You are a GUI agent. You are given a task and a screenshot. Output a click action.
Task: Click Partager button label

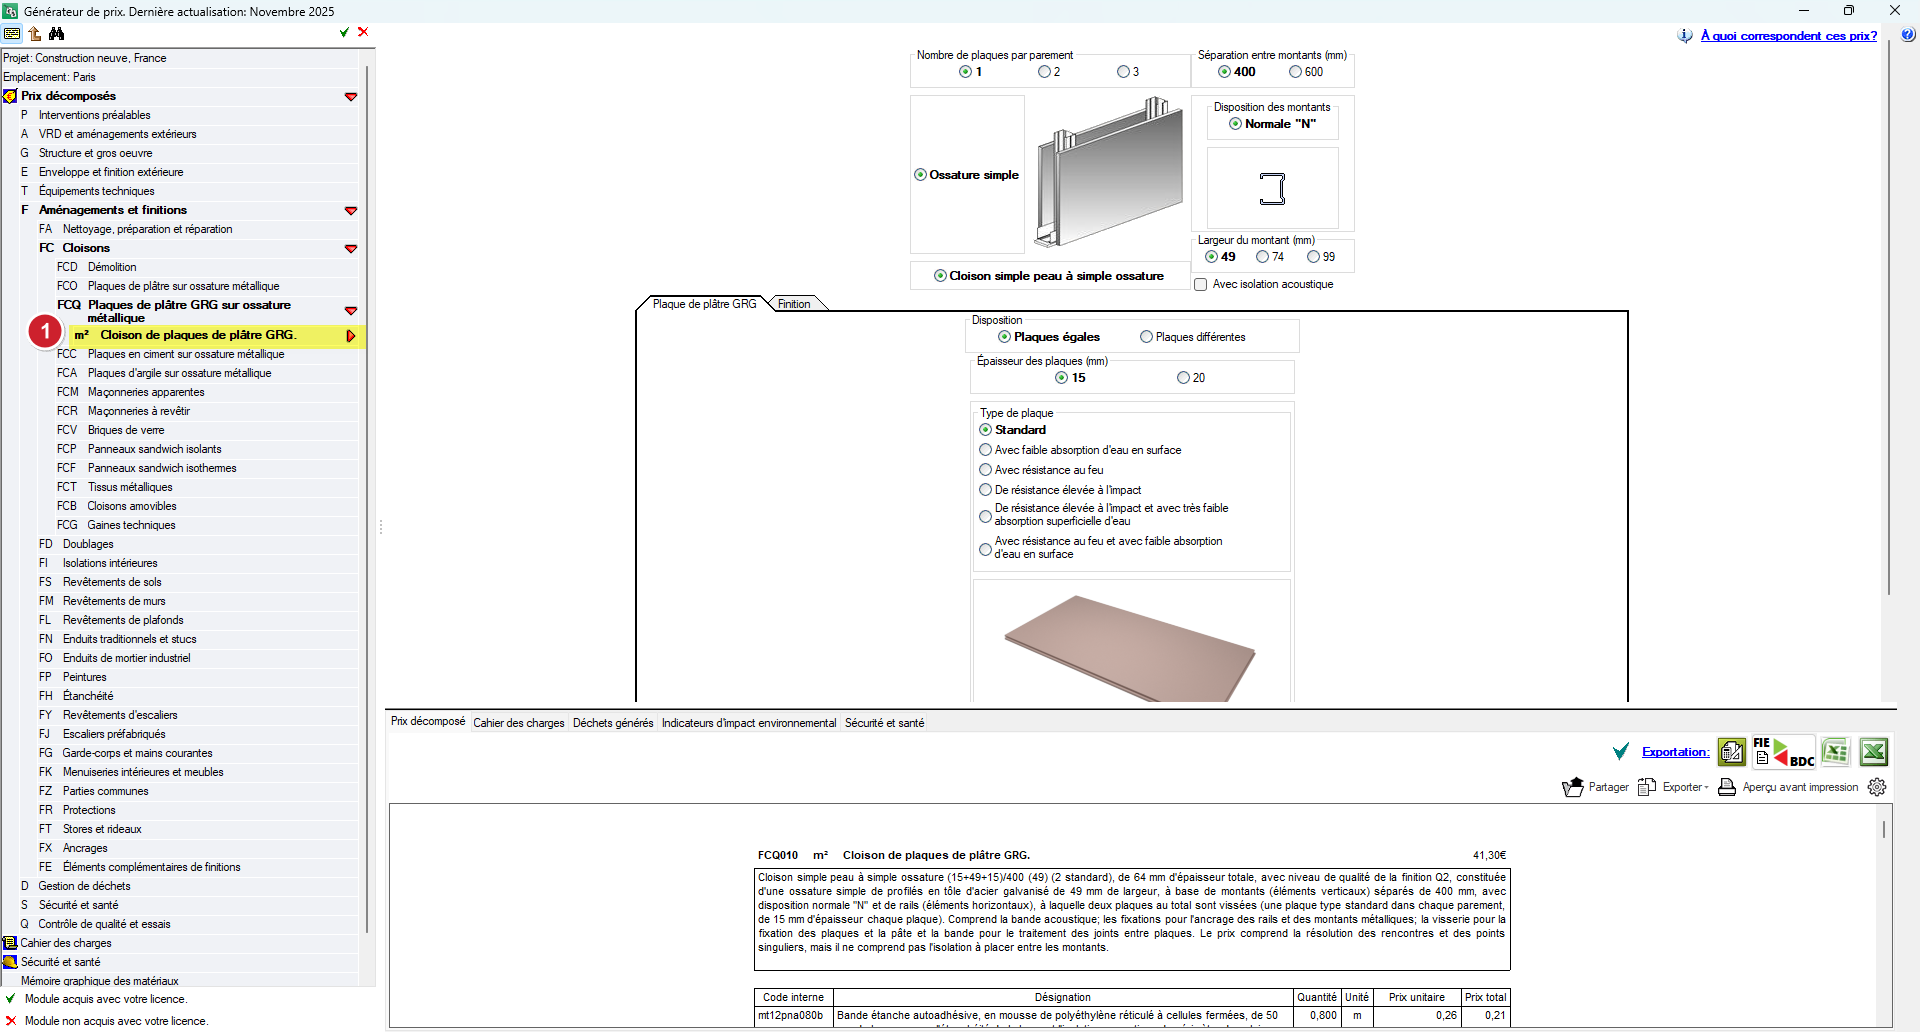1609,787
